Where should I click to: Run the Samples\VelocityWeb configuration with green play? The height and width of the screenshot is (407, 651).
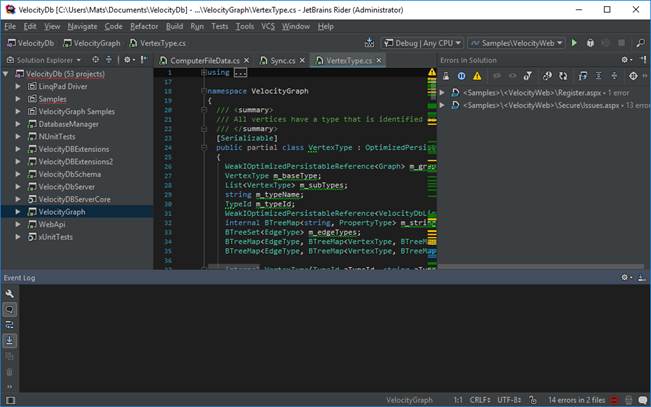(574, 43)
